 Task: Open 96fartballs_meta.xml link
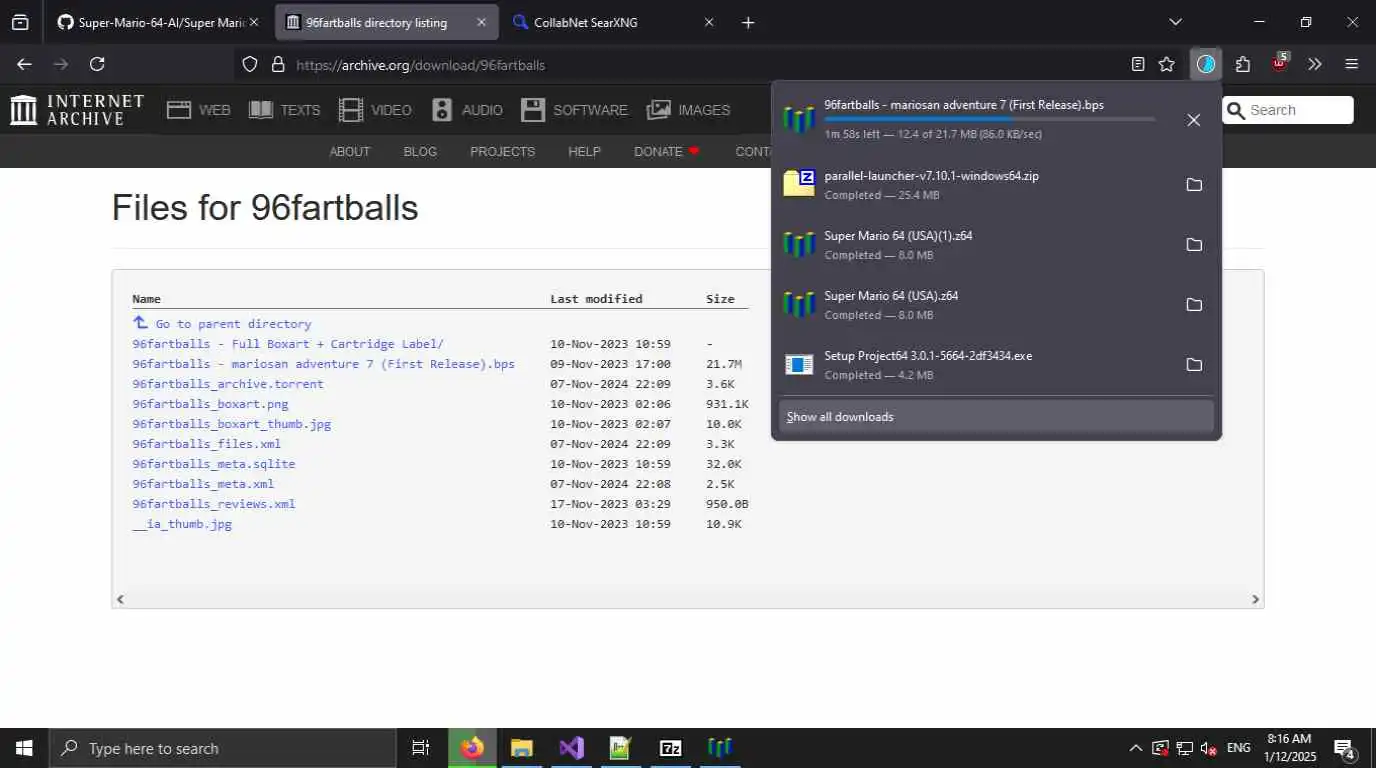click(203, 484)
